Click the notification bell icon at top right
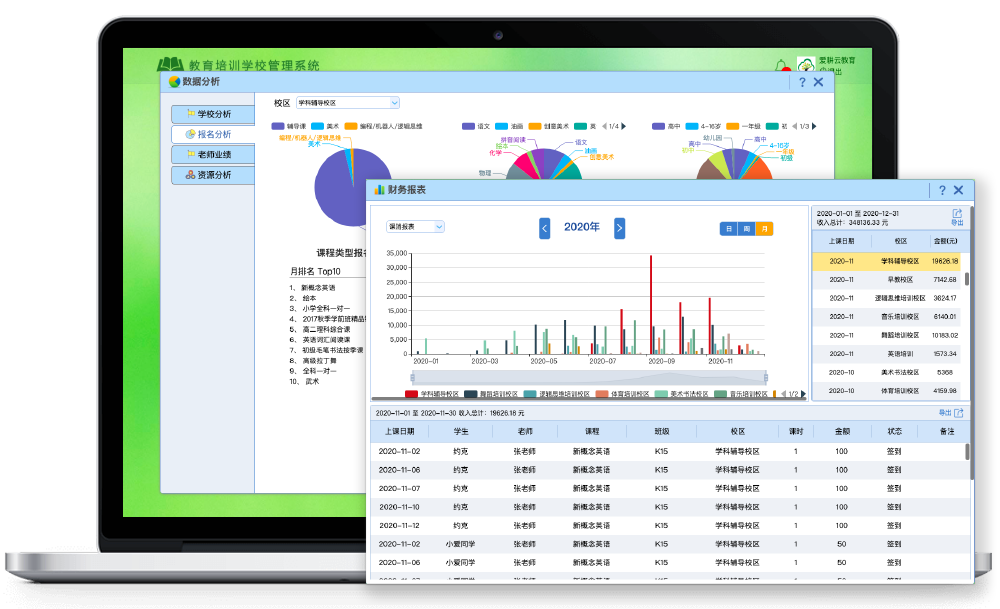This screenshot has width=1000, height=609. click(781, 62)
